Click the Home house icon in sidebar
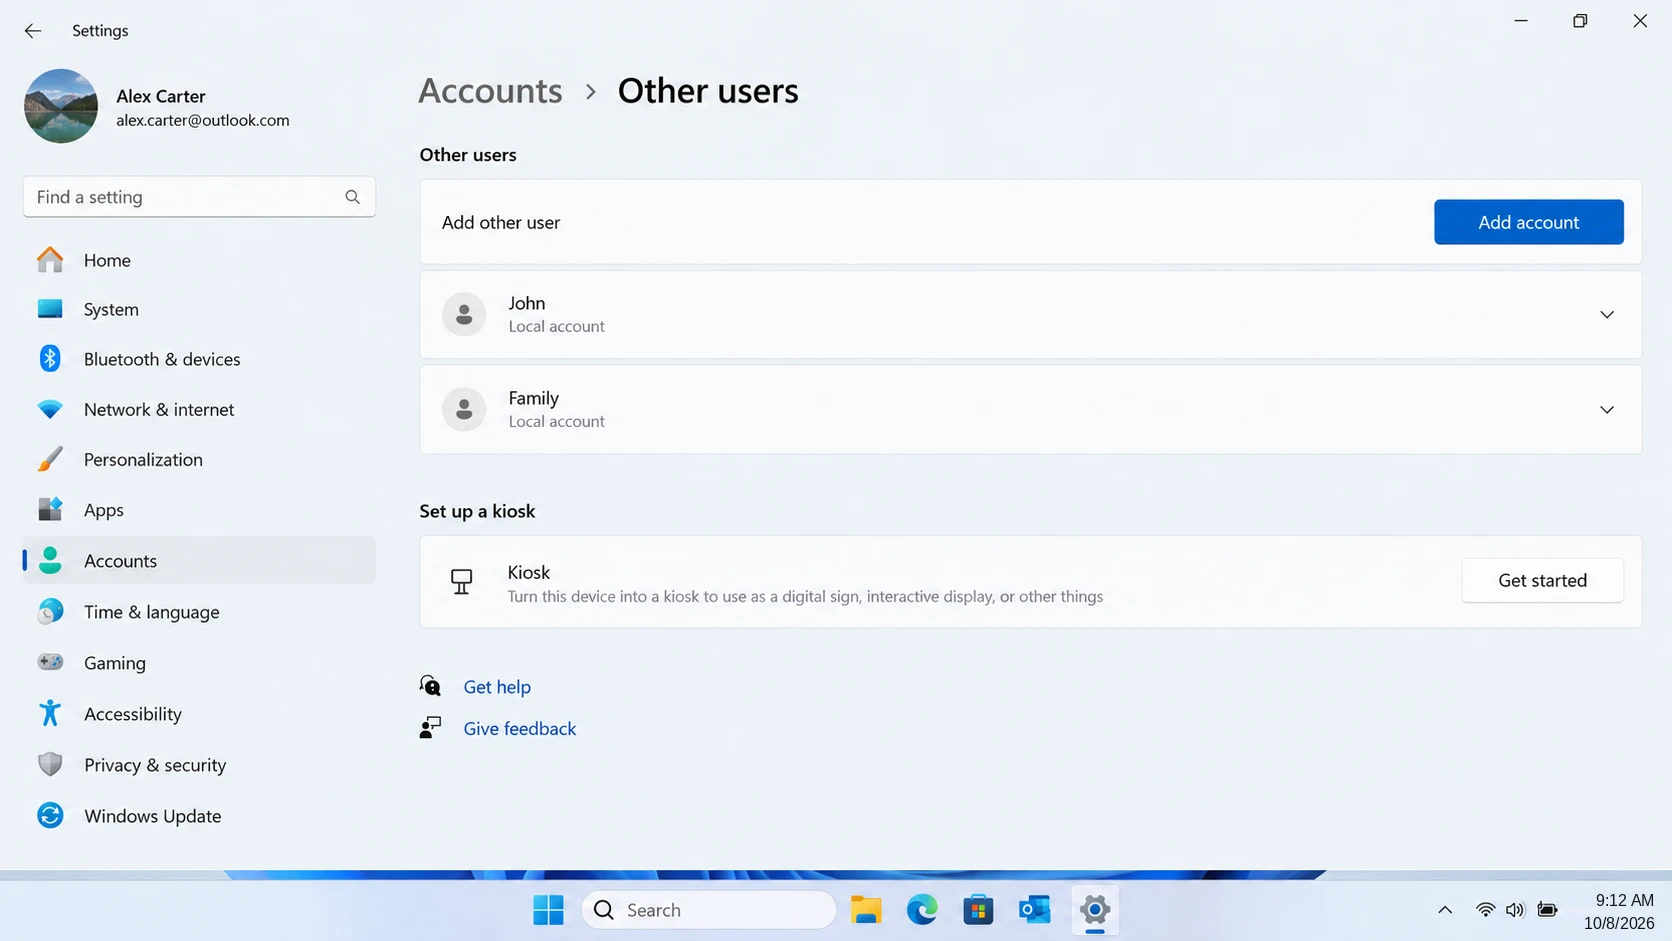This screenshot has height=941, width=1672. [50, 260]
